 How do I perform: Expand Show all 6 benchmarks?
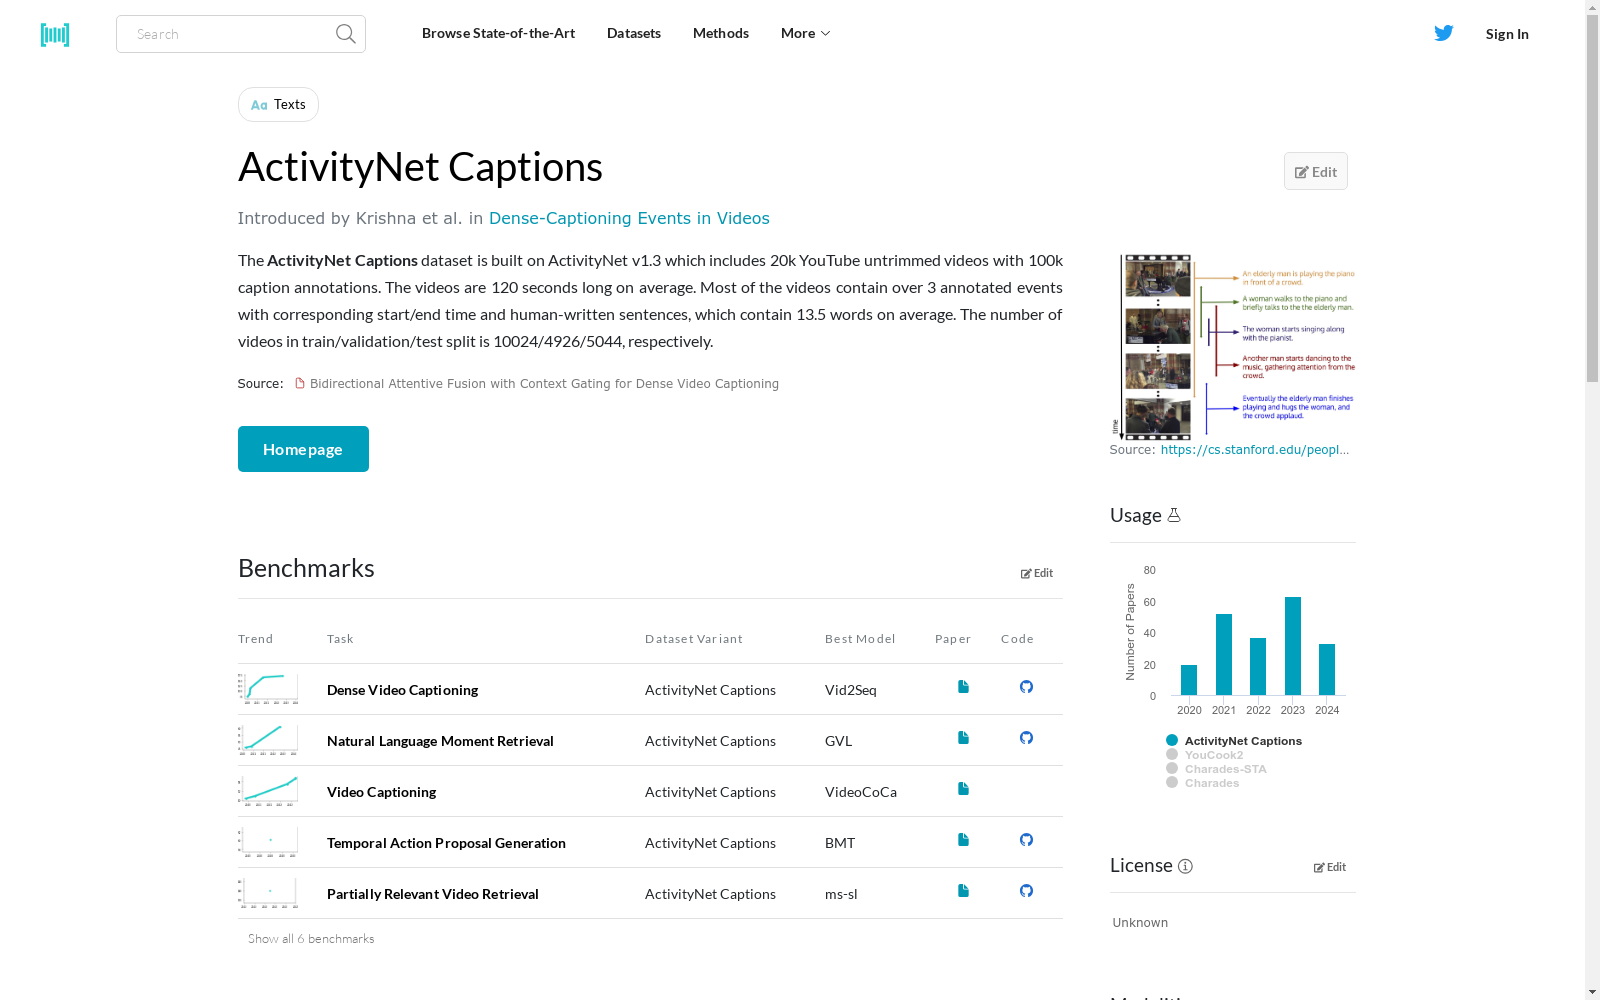(311, 939)
